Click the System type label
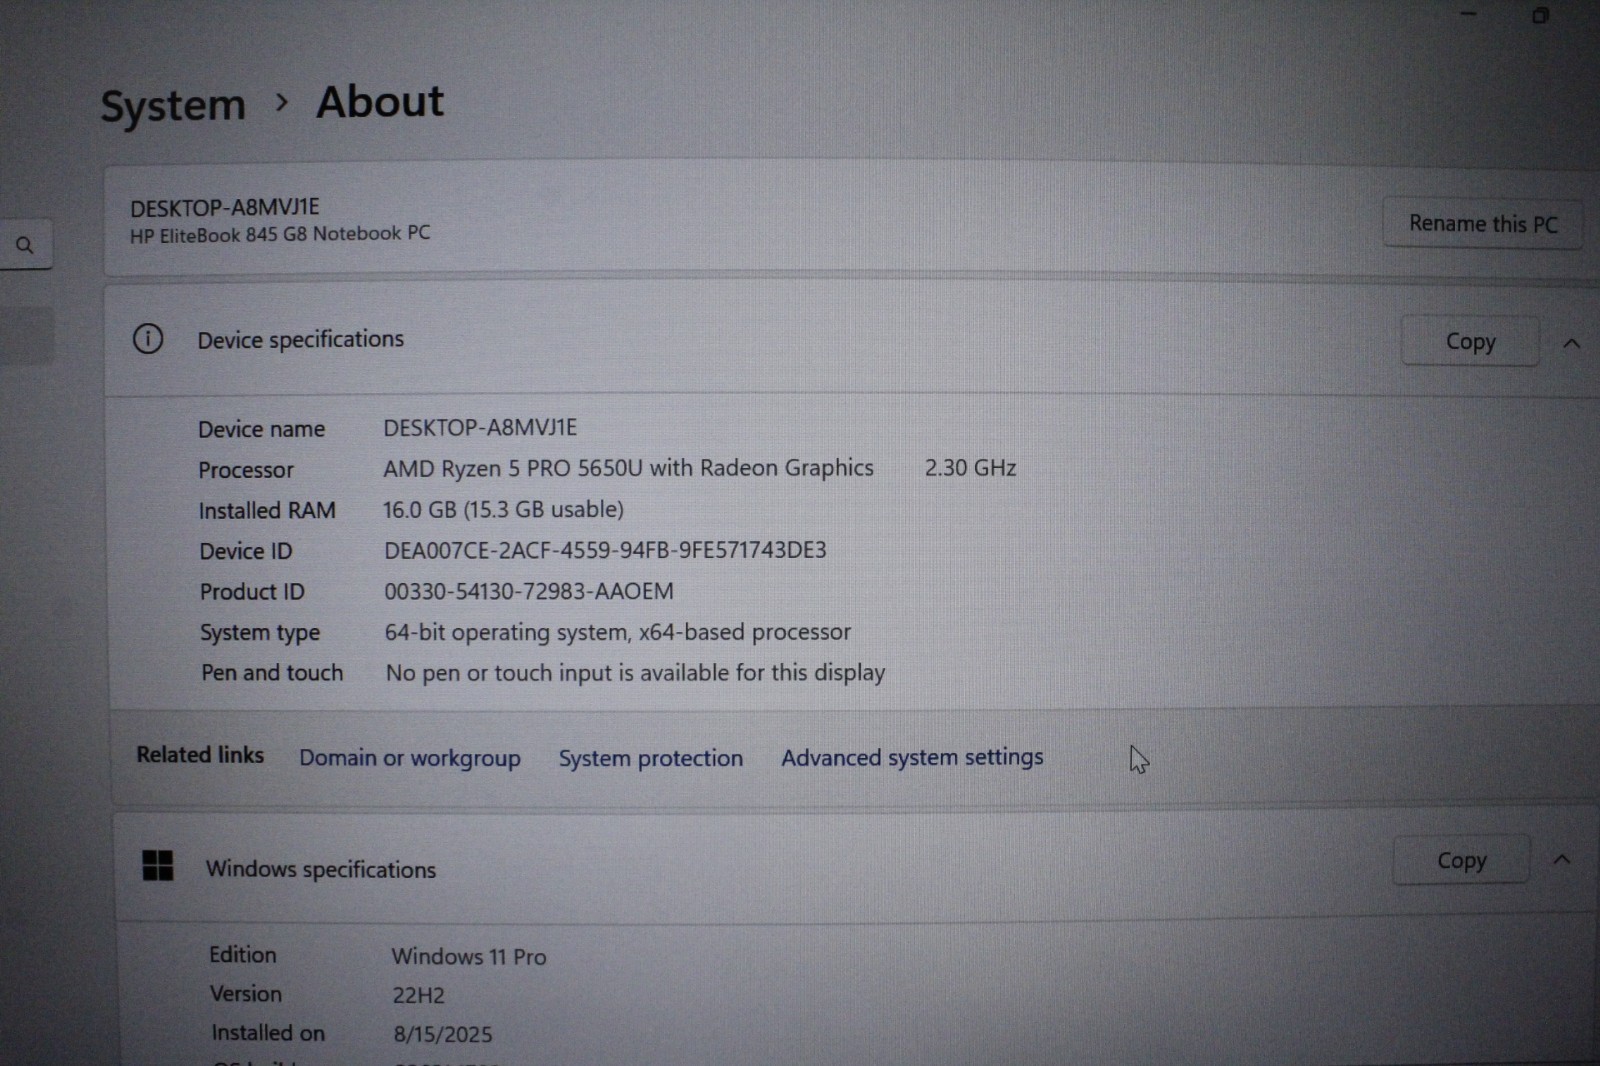The height and width of the screenshot is (1066, 1600). [x=260, y=633]
